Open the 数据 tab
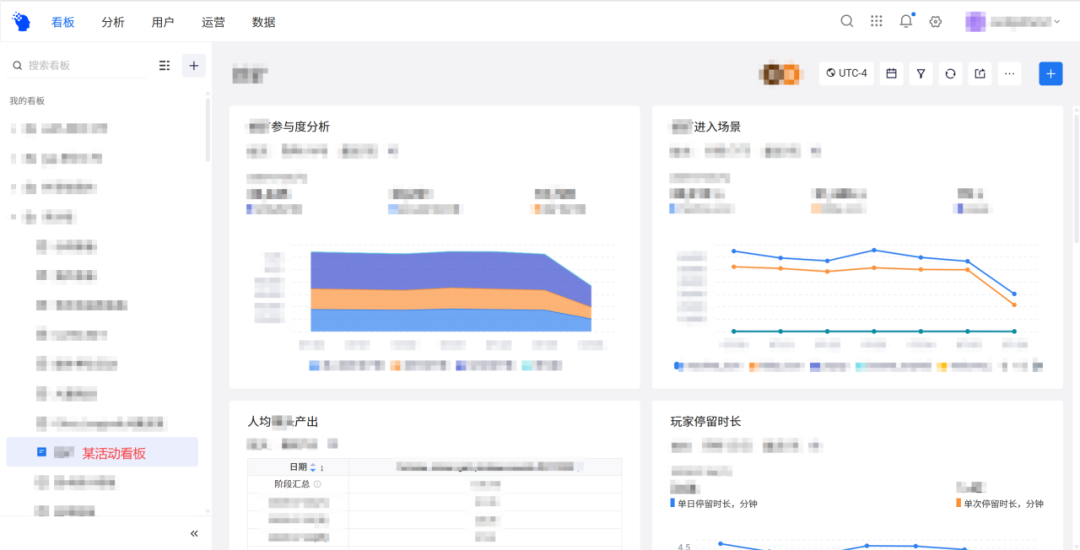The image size is (1080, 550). coord(264,22)
